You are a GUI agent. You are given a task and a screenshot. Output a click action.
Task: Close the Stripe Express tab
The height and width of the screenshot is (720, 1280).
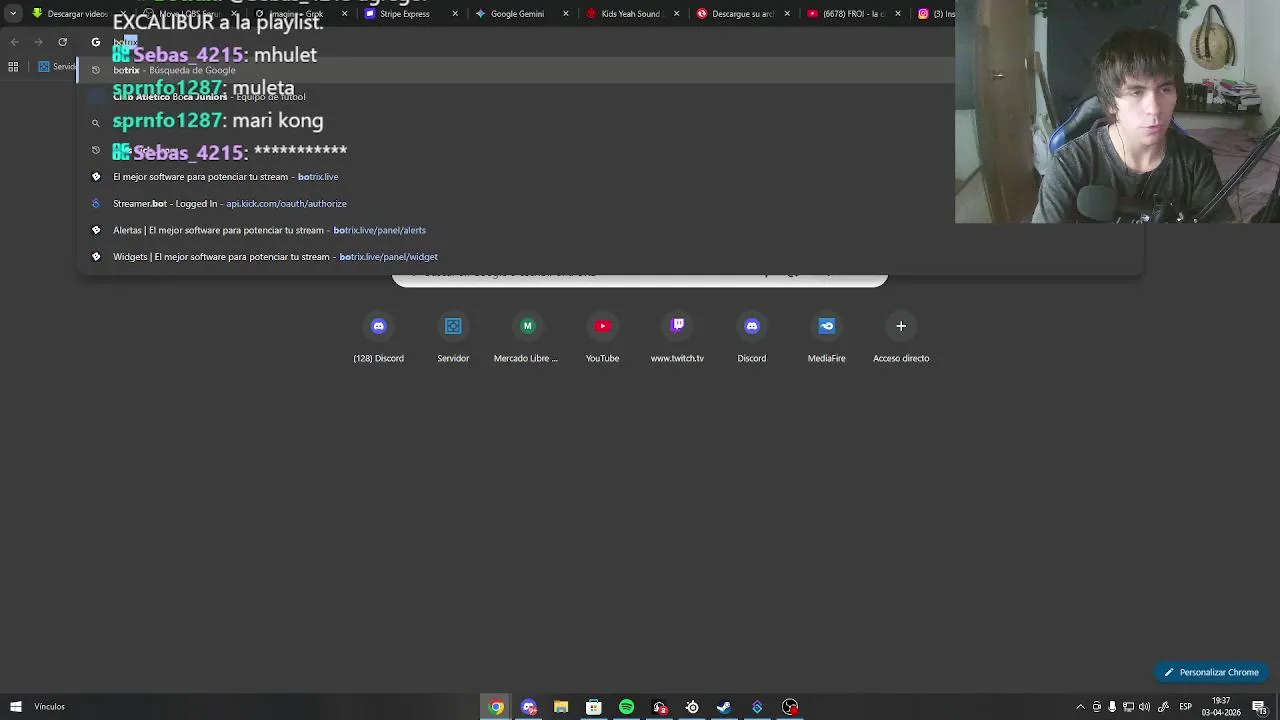point(455,14)
